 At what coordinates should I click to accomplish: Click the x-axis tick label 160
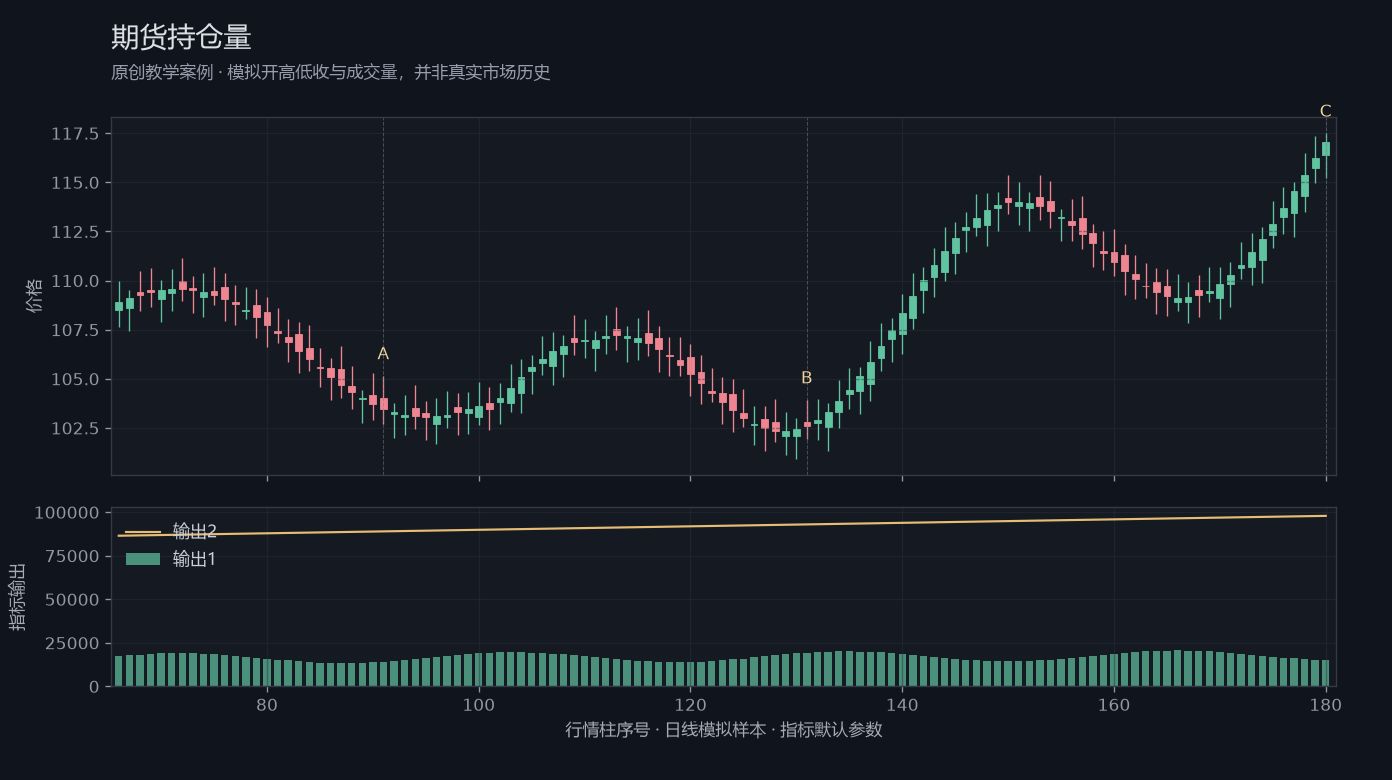(1114, 704)
